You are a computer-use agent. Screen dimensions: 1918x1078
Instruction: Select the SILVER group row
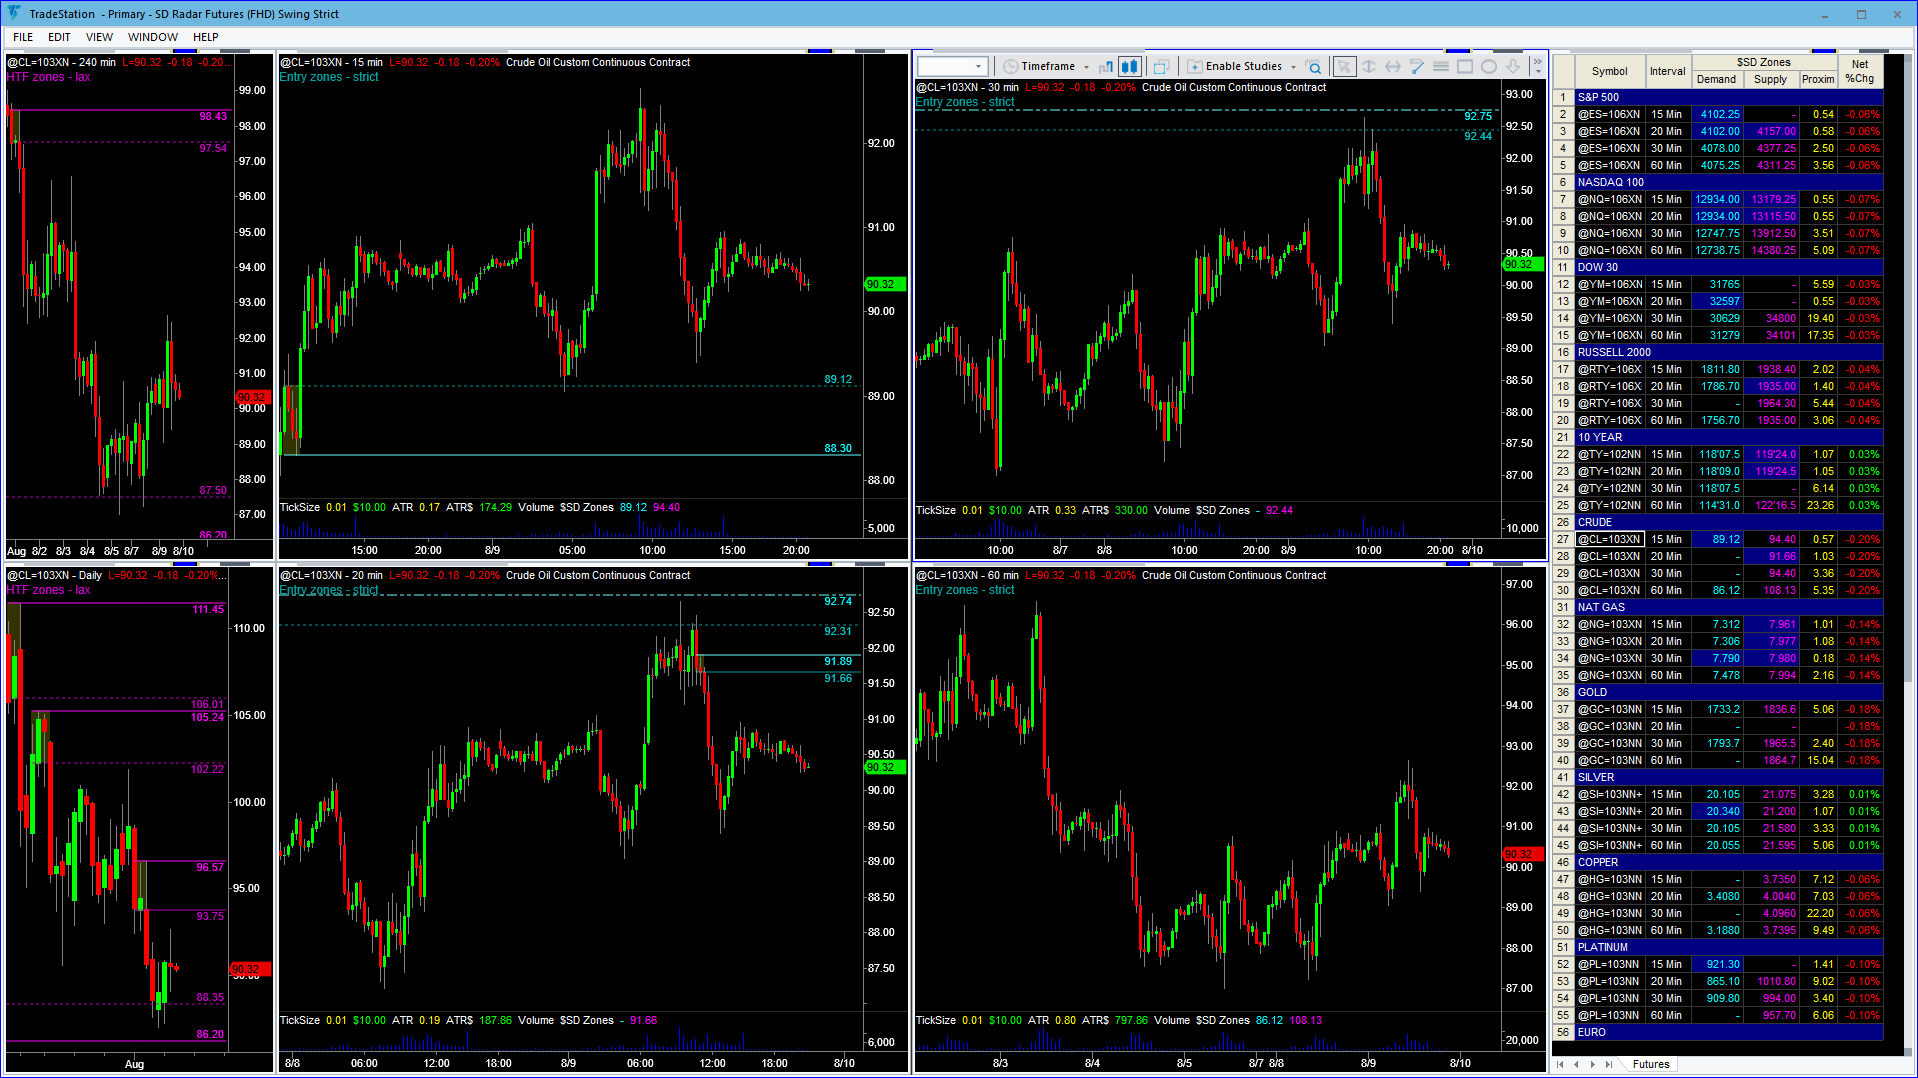[1729, 778]
